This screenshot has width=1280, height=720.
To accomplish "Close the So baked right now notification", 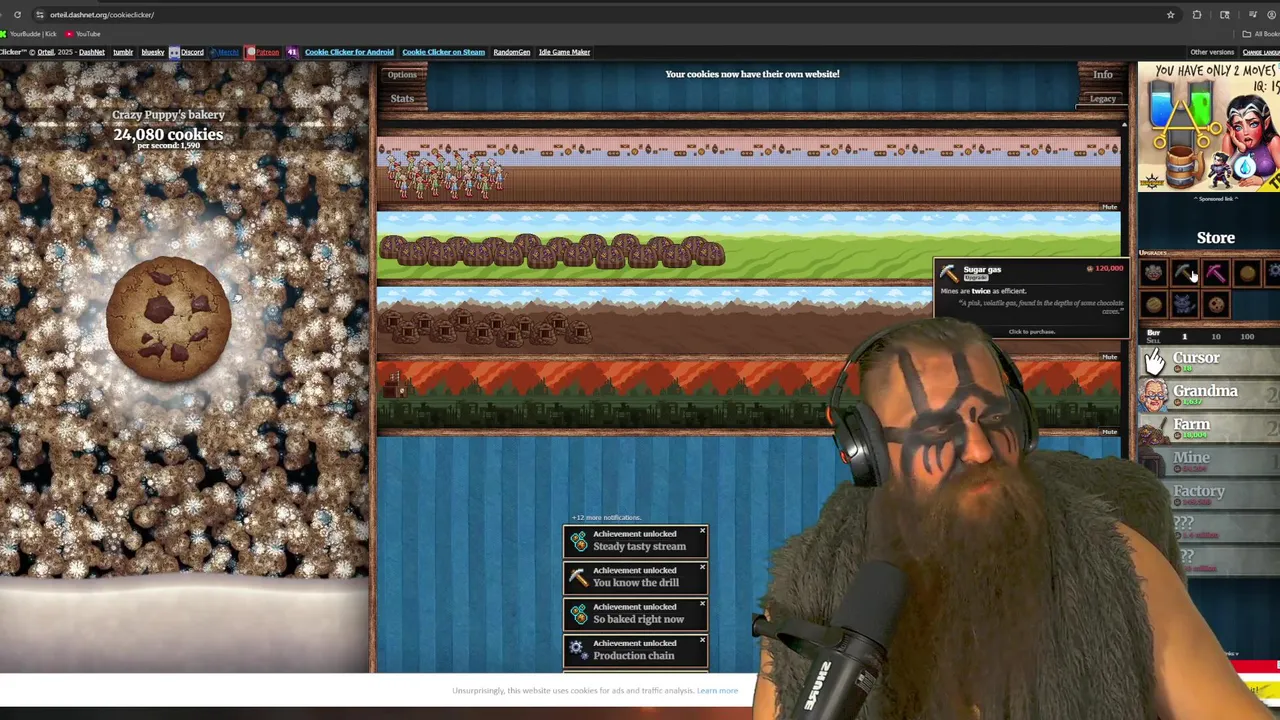I will click(x=702, y=604).
